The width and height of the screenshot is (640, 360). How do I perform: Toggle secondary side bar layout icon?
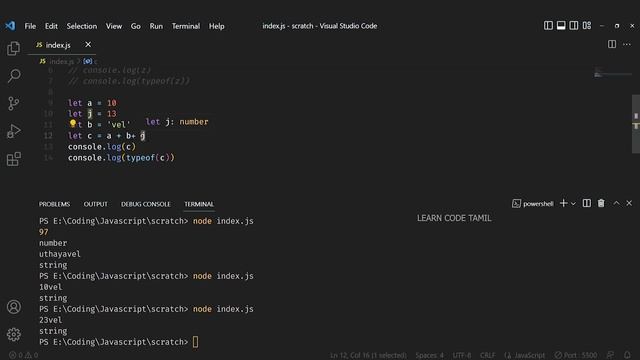[573, 26]
